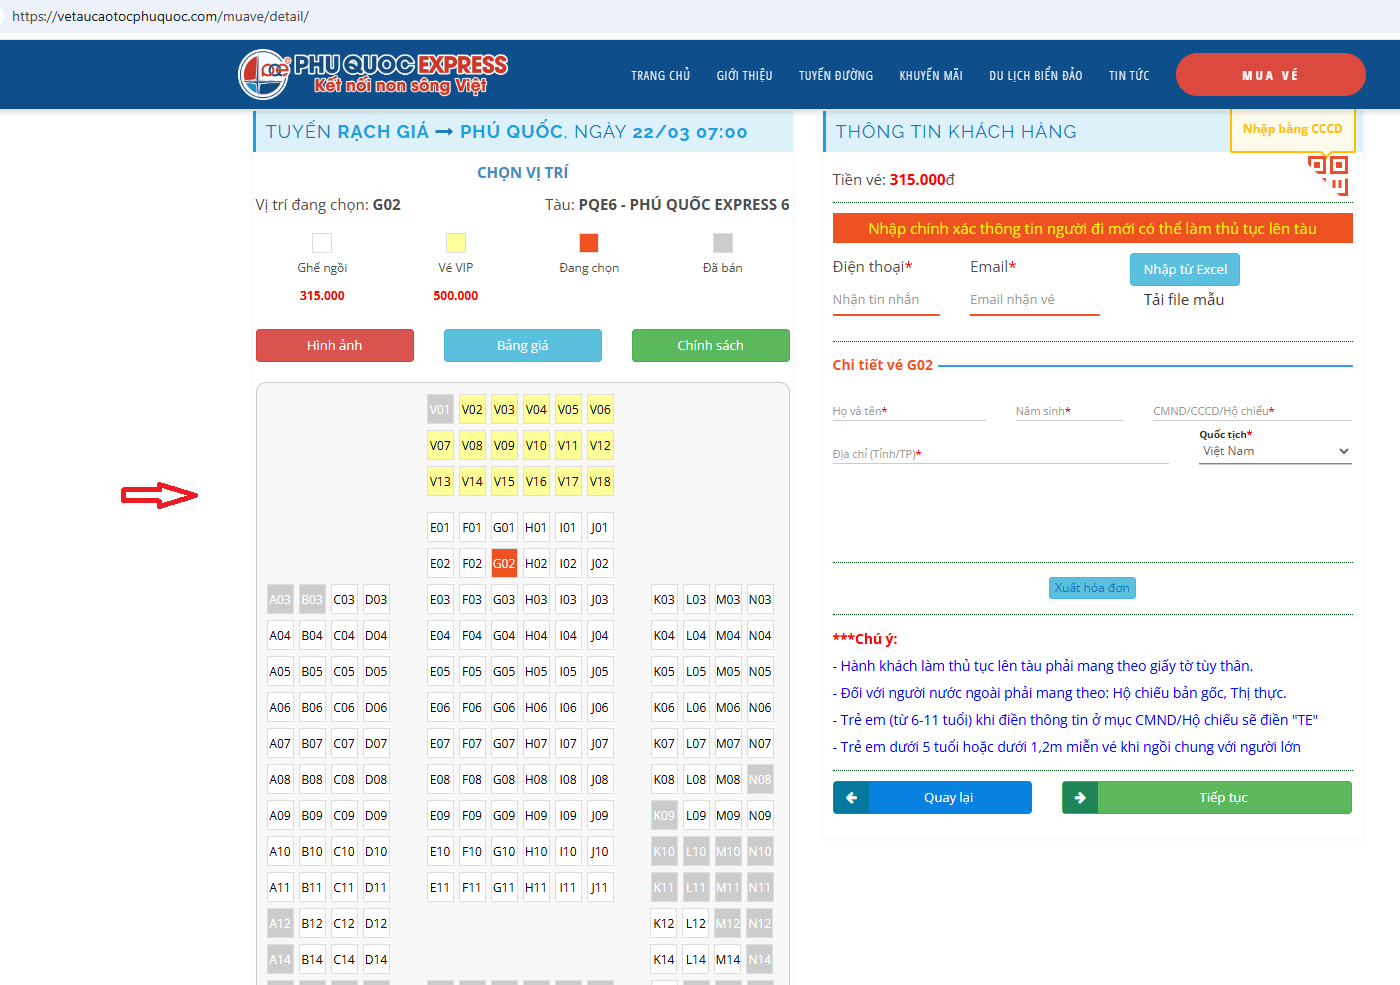The width and height of the screenshot is (1400, 985).
Task: Select VIP seat V02
Action: click(472, 410)
